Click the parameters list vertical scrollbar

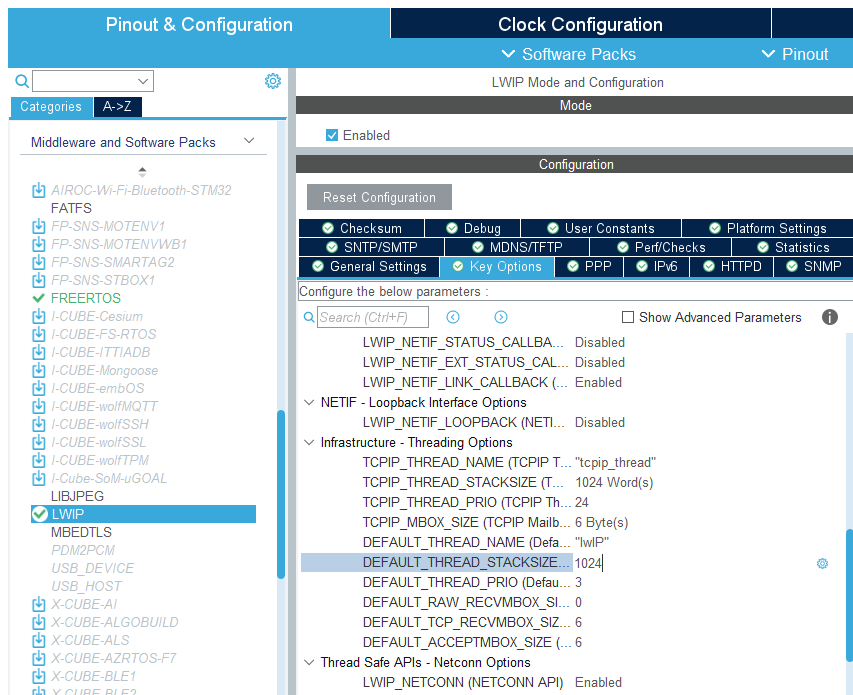849,595
